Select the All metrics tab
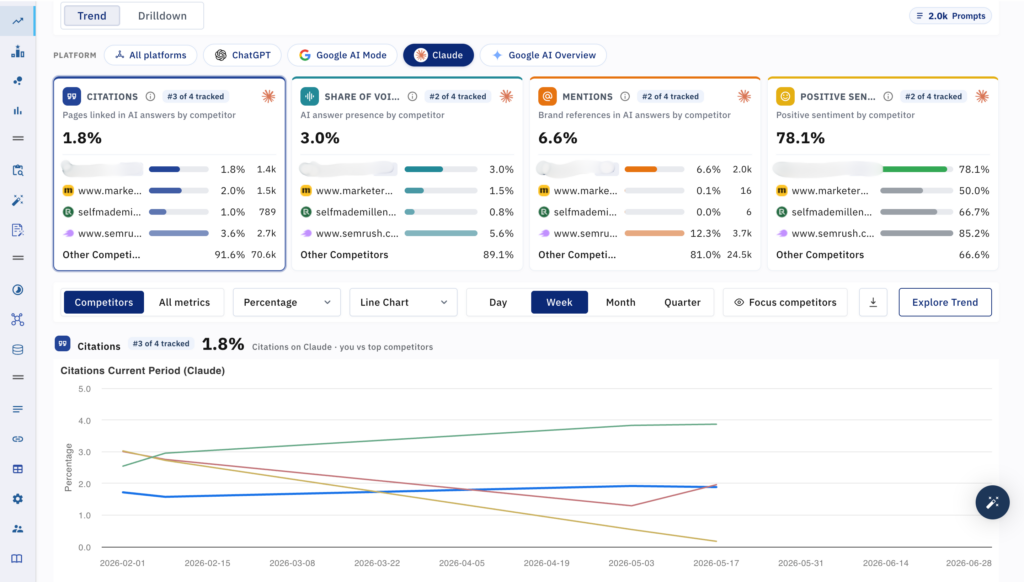 [x=184, y=302]
